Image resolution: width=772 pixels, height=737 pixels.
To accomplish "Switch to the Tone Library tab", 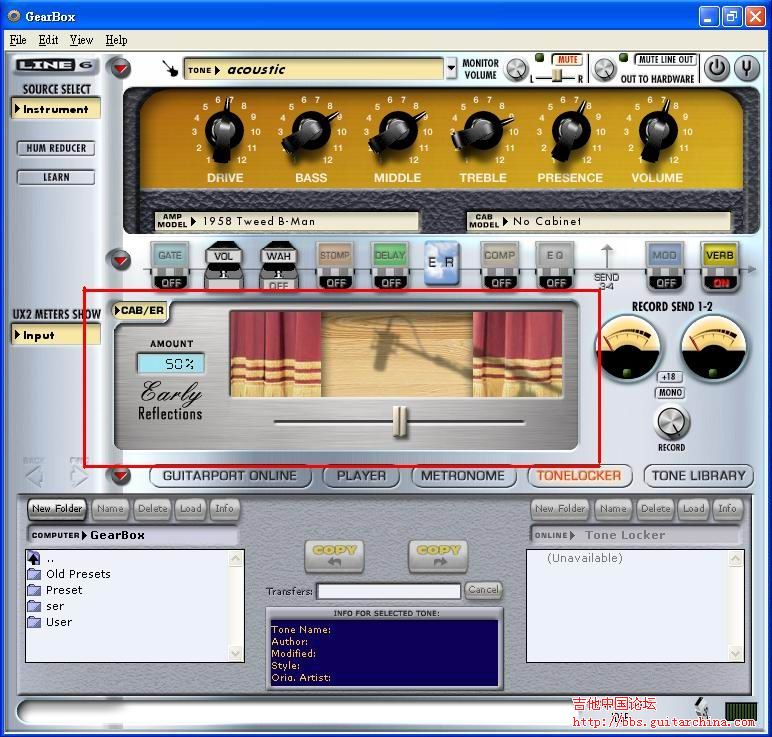I will 698,476.
